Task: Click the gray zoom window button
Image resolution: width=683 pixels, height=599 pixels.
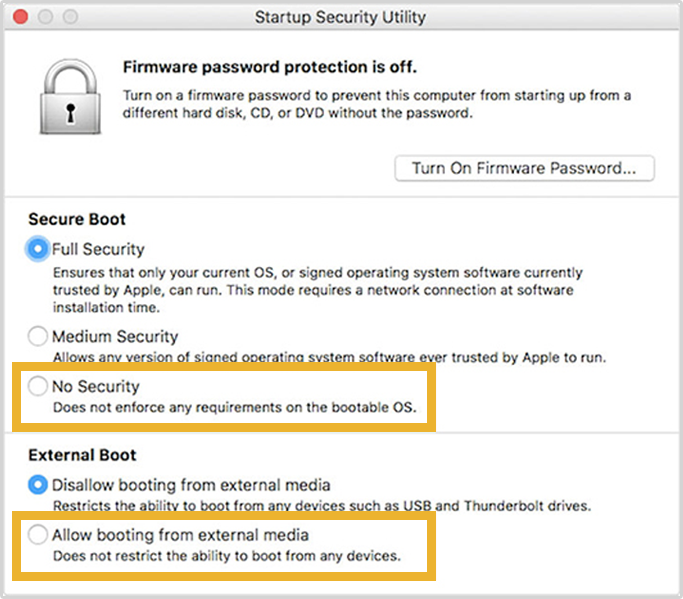Action: 70,17
